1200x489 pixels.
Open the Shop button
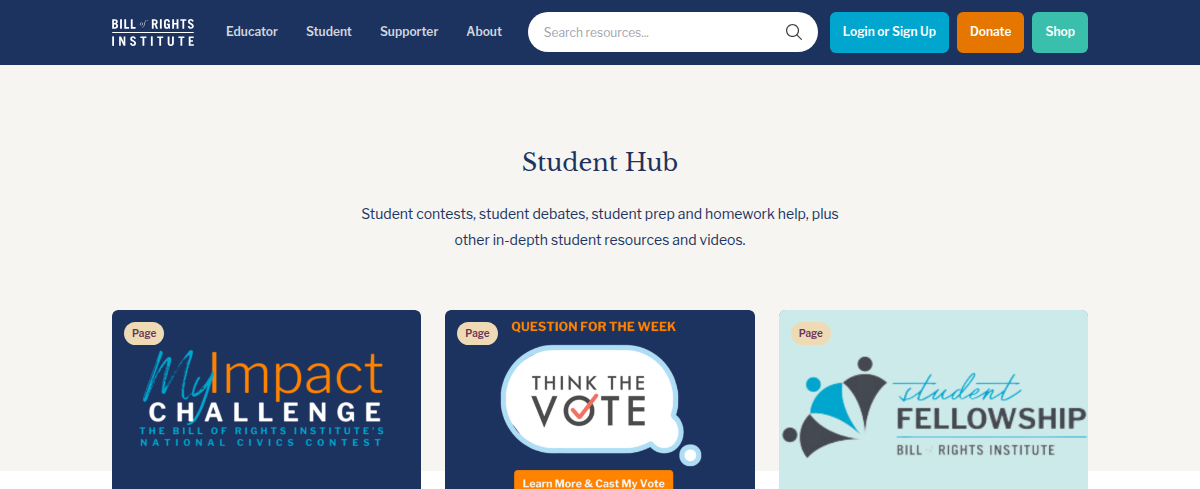point(1060,32)
